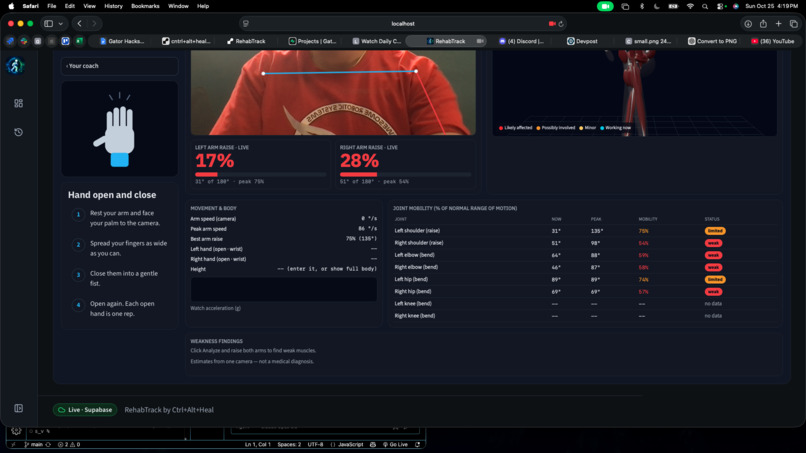Click the weak badge for Right hip (bend)
This screenshot has width=806, height=453.
pos(713,292)
